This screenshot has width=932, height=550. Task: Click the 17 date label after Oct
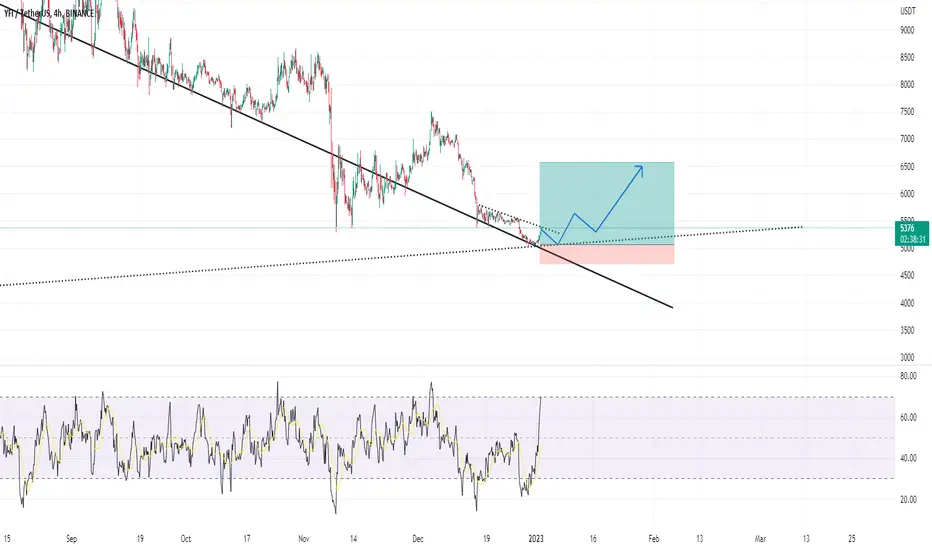(x=247, y=539)
